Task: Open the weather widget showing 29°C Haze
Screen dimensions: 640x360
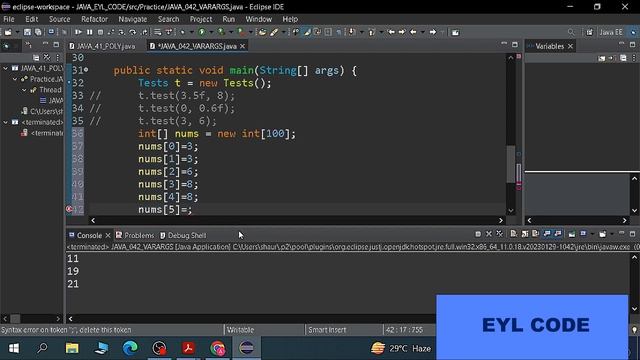Action: [x=401, y=348]
